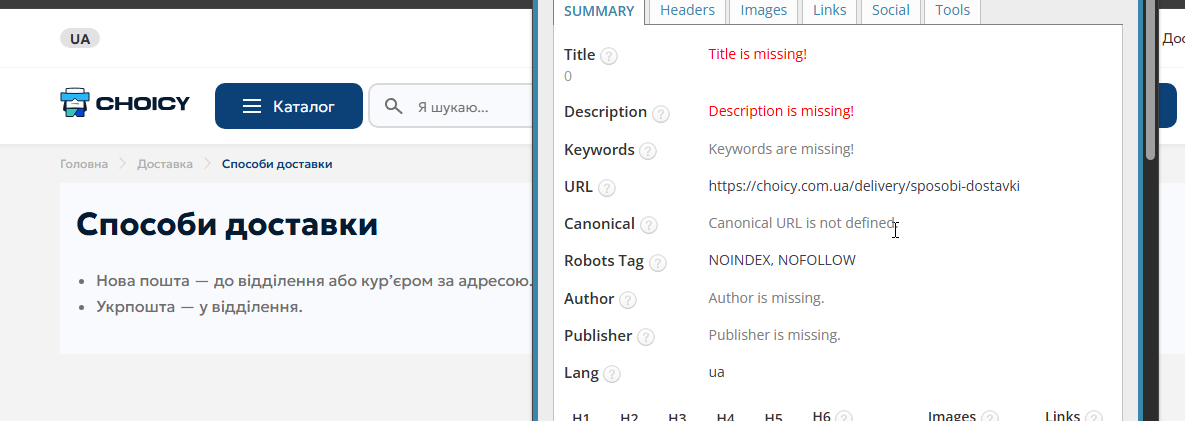1185x421 pixels.
Task: Open the Headers tab
Action: (x=688, y=11)
